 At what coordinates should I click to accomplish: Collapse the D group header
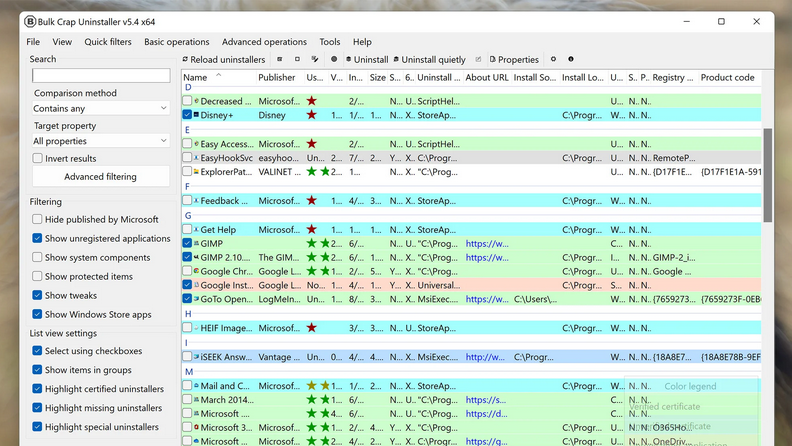click(188, 87)
